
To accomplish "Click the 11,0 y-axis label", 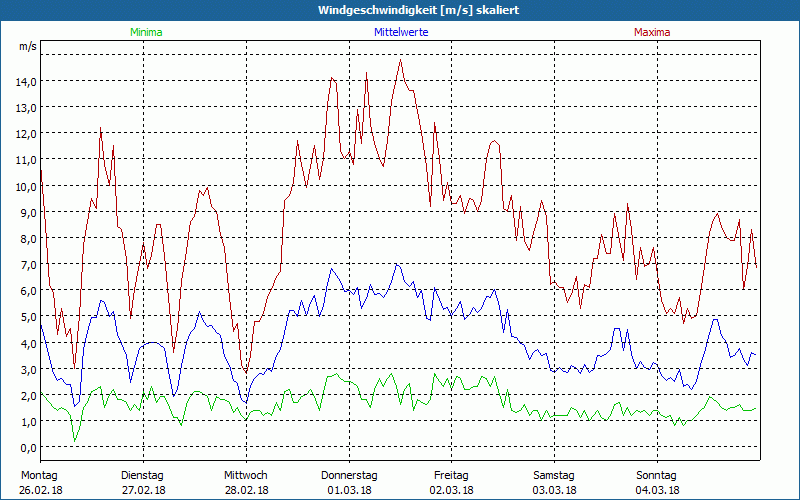I will click(x=26, y=160).
